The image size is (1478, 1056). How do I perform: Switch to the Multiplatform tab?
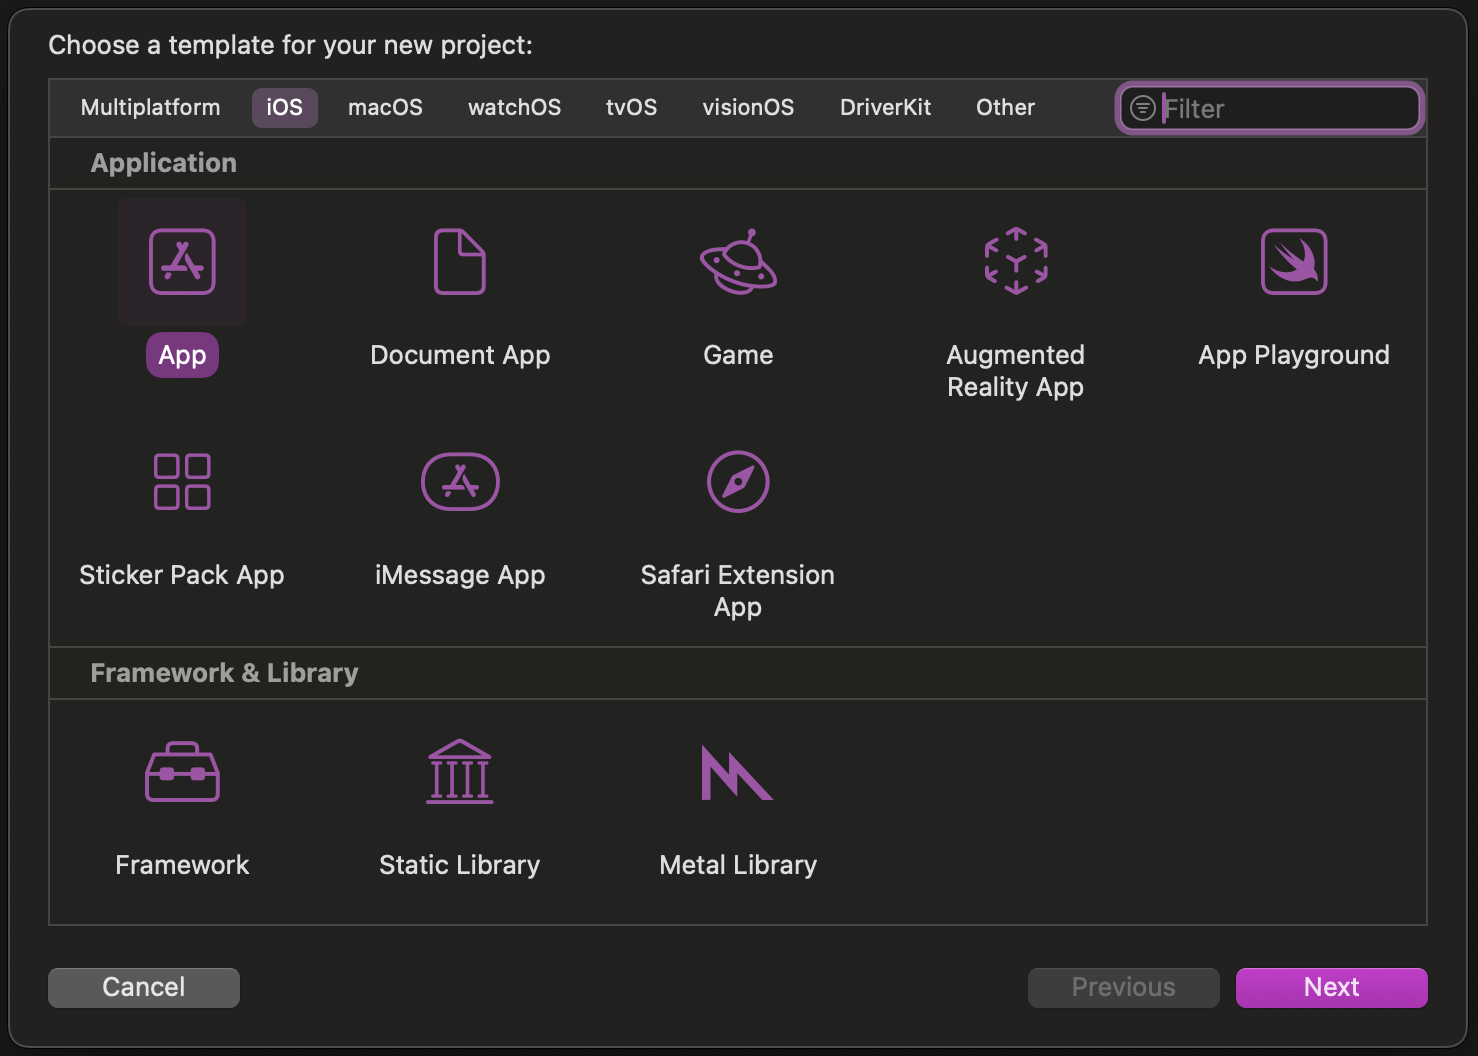pyautogui.click(x=150, y=108)
